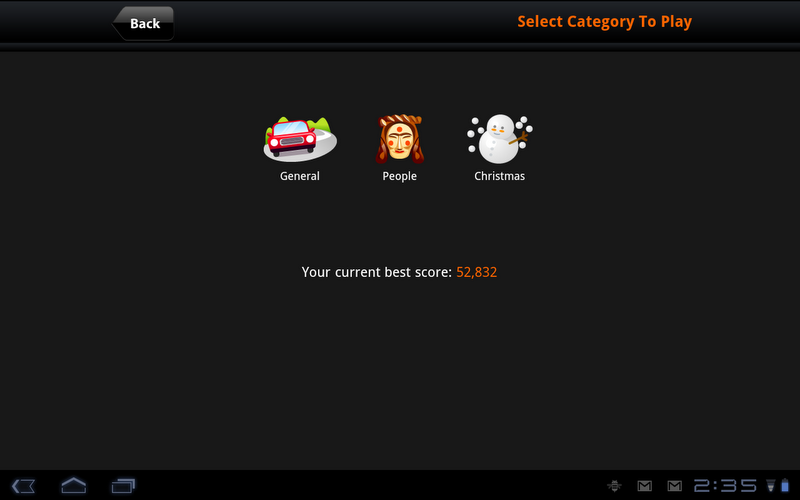Screen dimensions: 800x500
Task: Click the orange 52,832 score value
Action: (477, 272)
